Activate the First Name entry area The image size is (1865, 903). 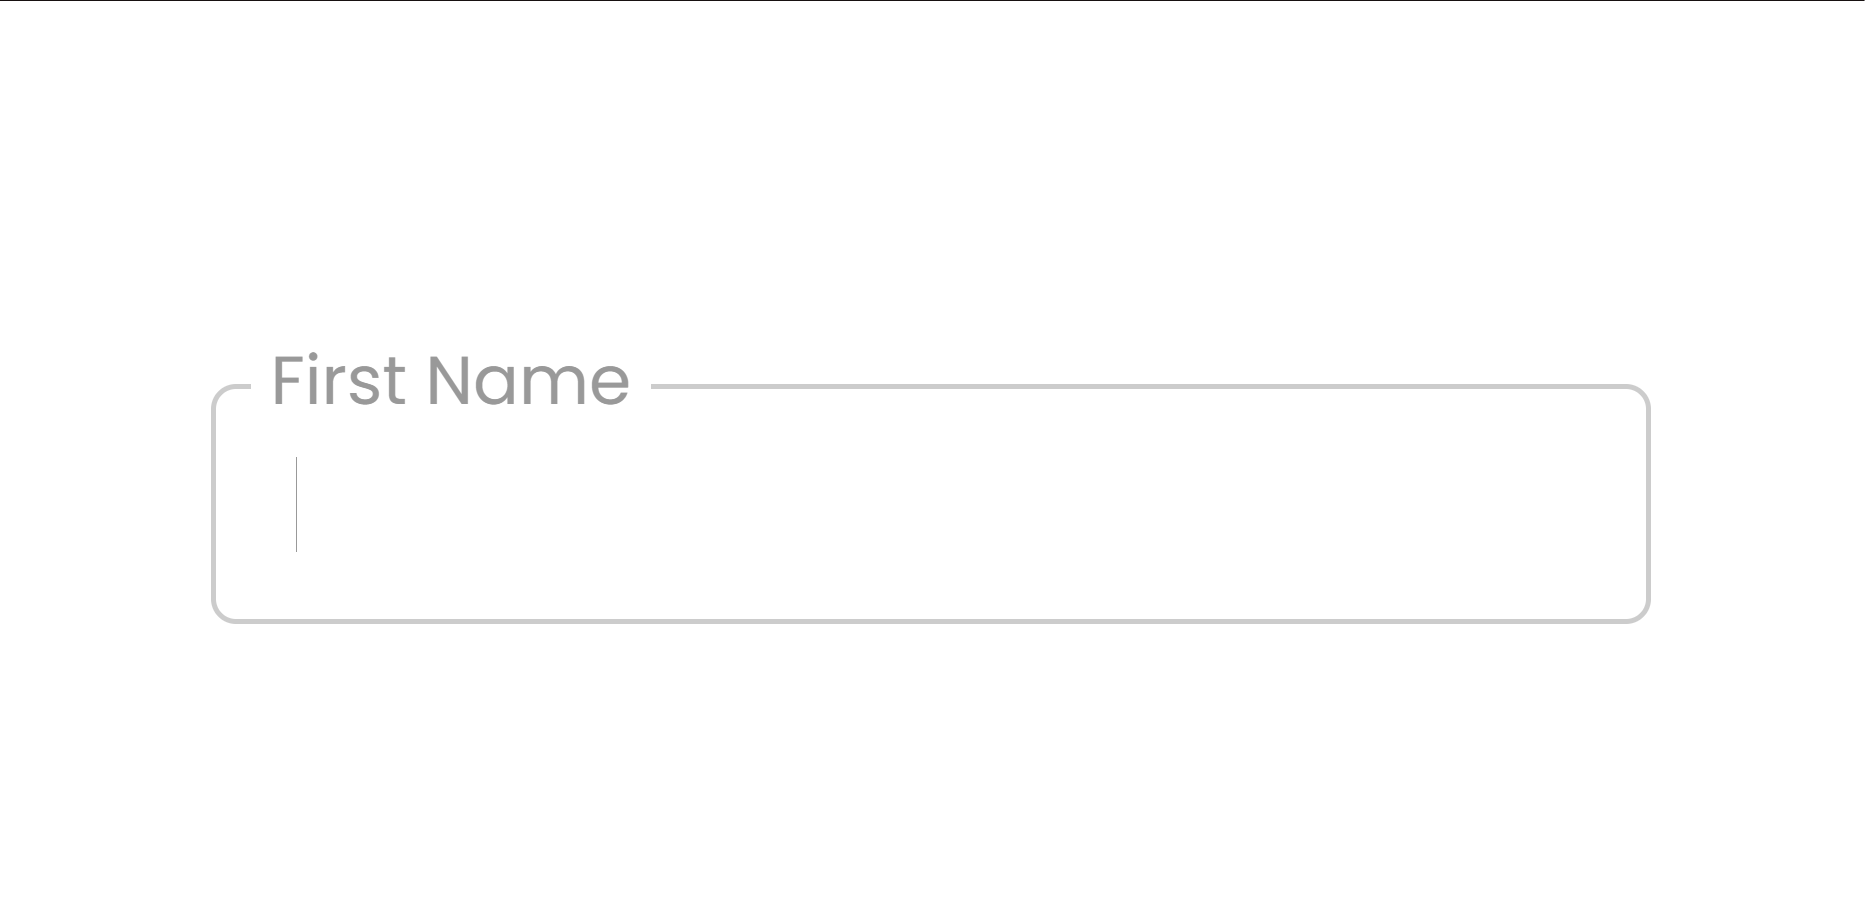pos(930,504)
